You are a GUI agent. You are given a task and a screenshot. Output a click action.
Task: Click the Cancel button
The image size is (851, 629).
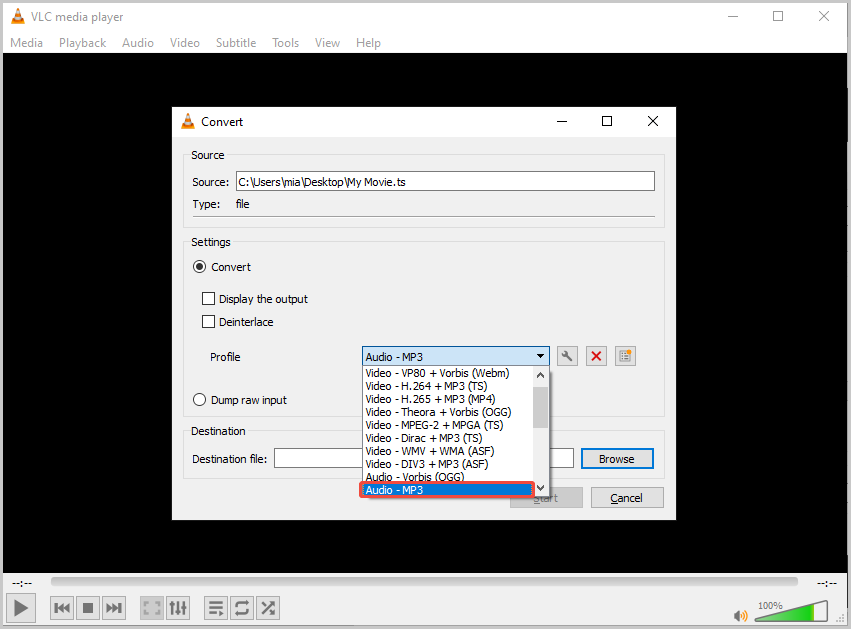627,498
